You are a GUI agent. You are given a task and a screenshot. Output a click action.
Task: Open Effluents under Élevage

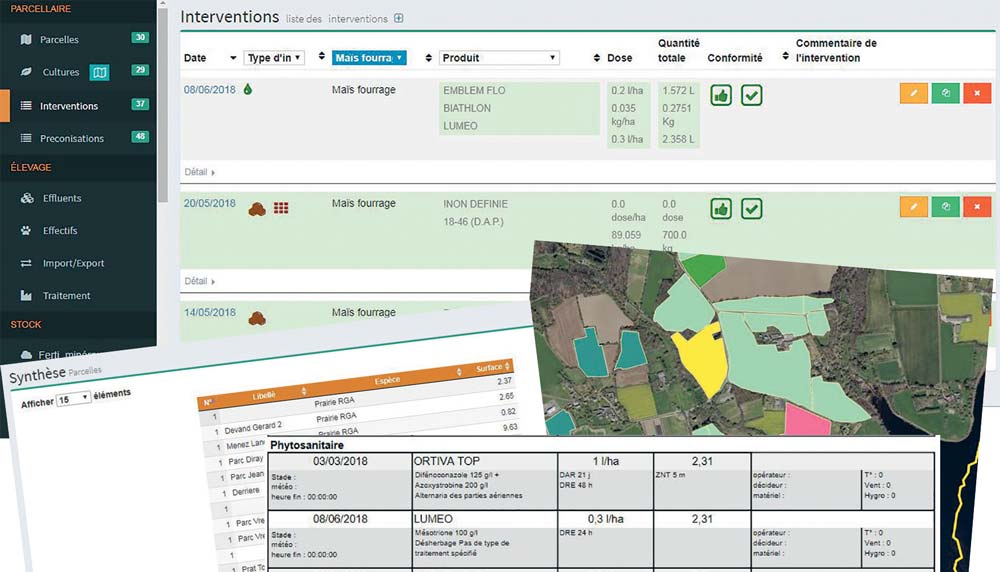62,198
